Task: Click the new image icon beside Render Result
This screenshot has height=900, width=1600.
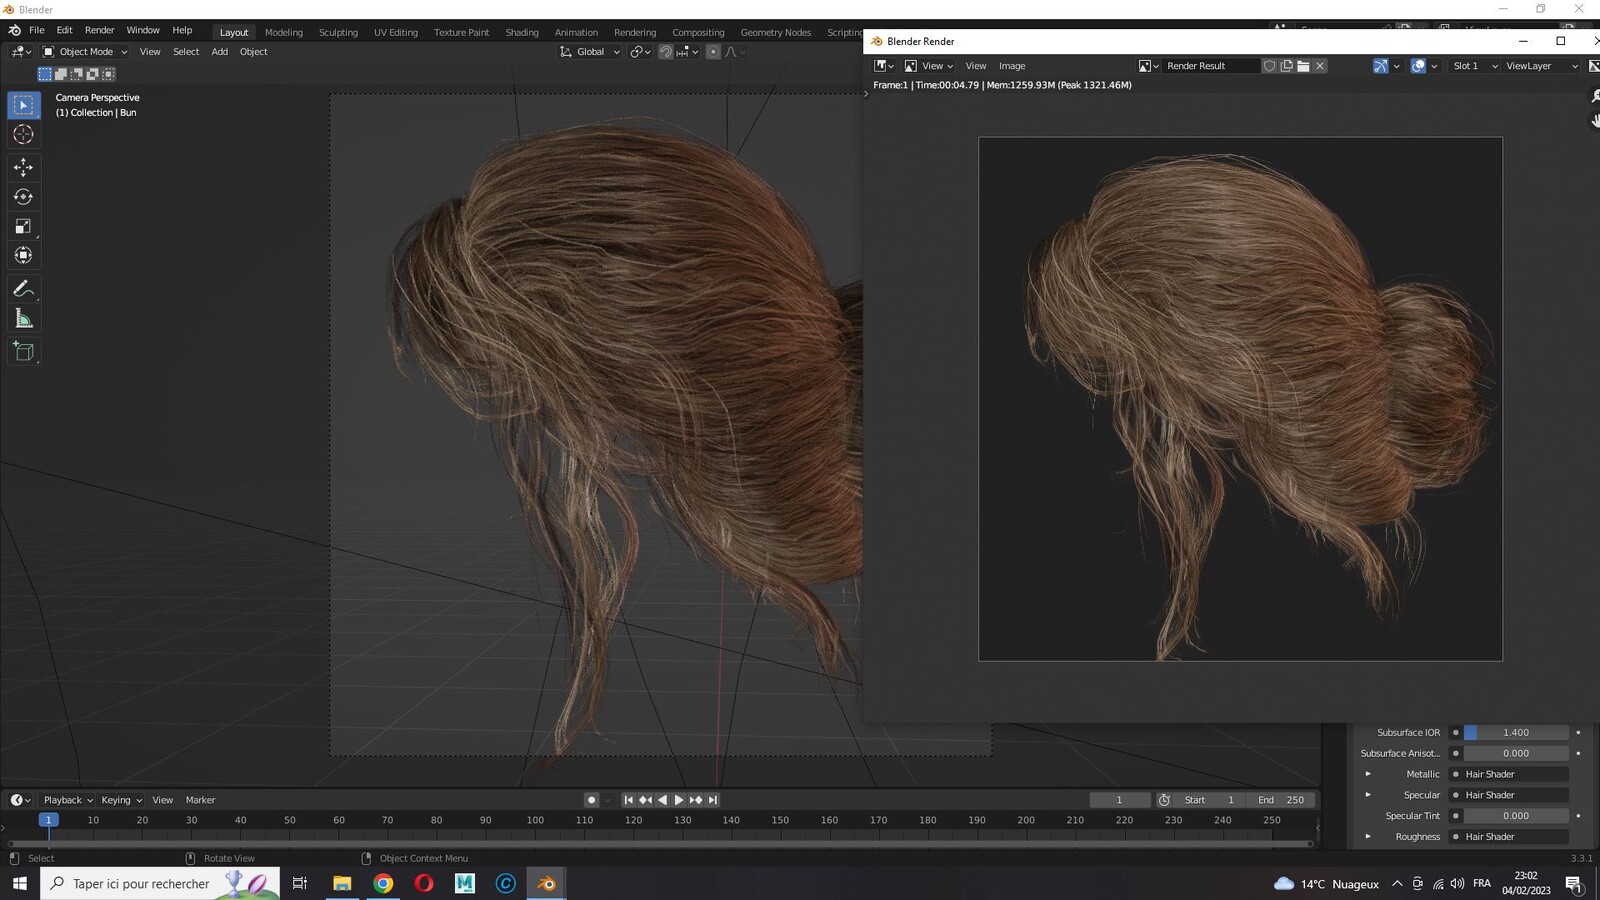Action: click(x=1287, y=66)
